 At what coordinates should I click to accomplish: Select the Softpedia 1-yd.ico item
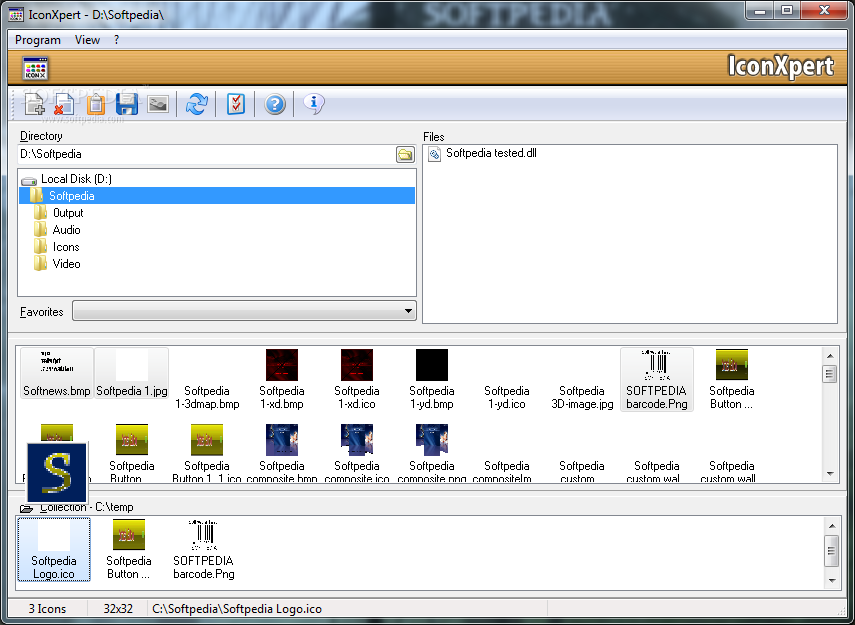[x=507, y=397]
